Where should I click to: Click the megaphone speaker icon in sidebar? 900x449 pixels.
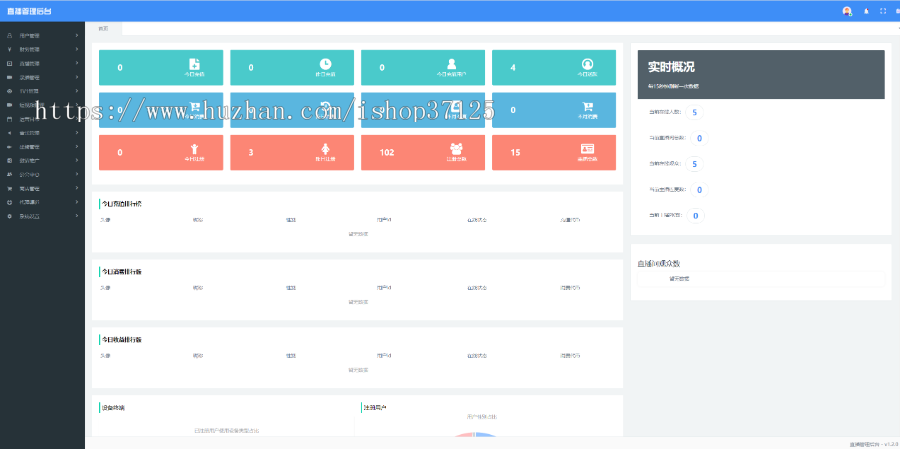[9, 133]
